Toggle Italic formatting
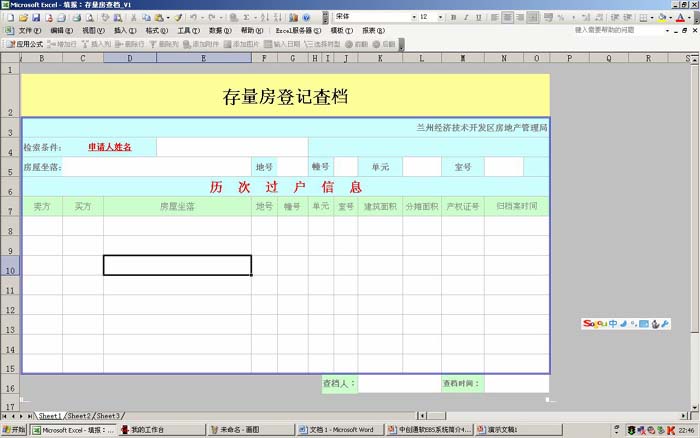 (x=467, y=18)
